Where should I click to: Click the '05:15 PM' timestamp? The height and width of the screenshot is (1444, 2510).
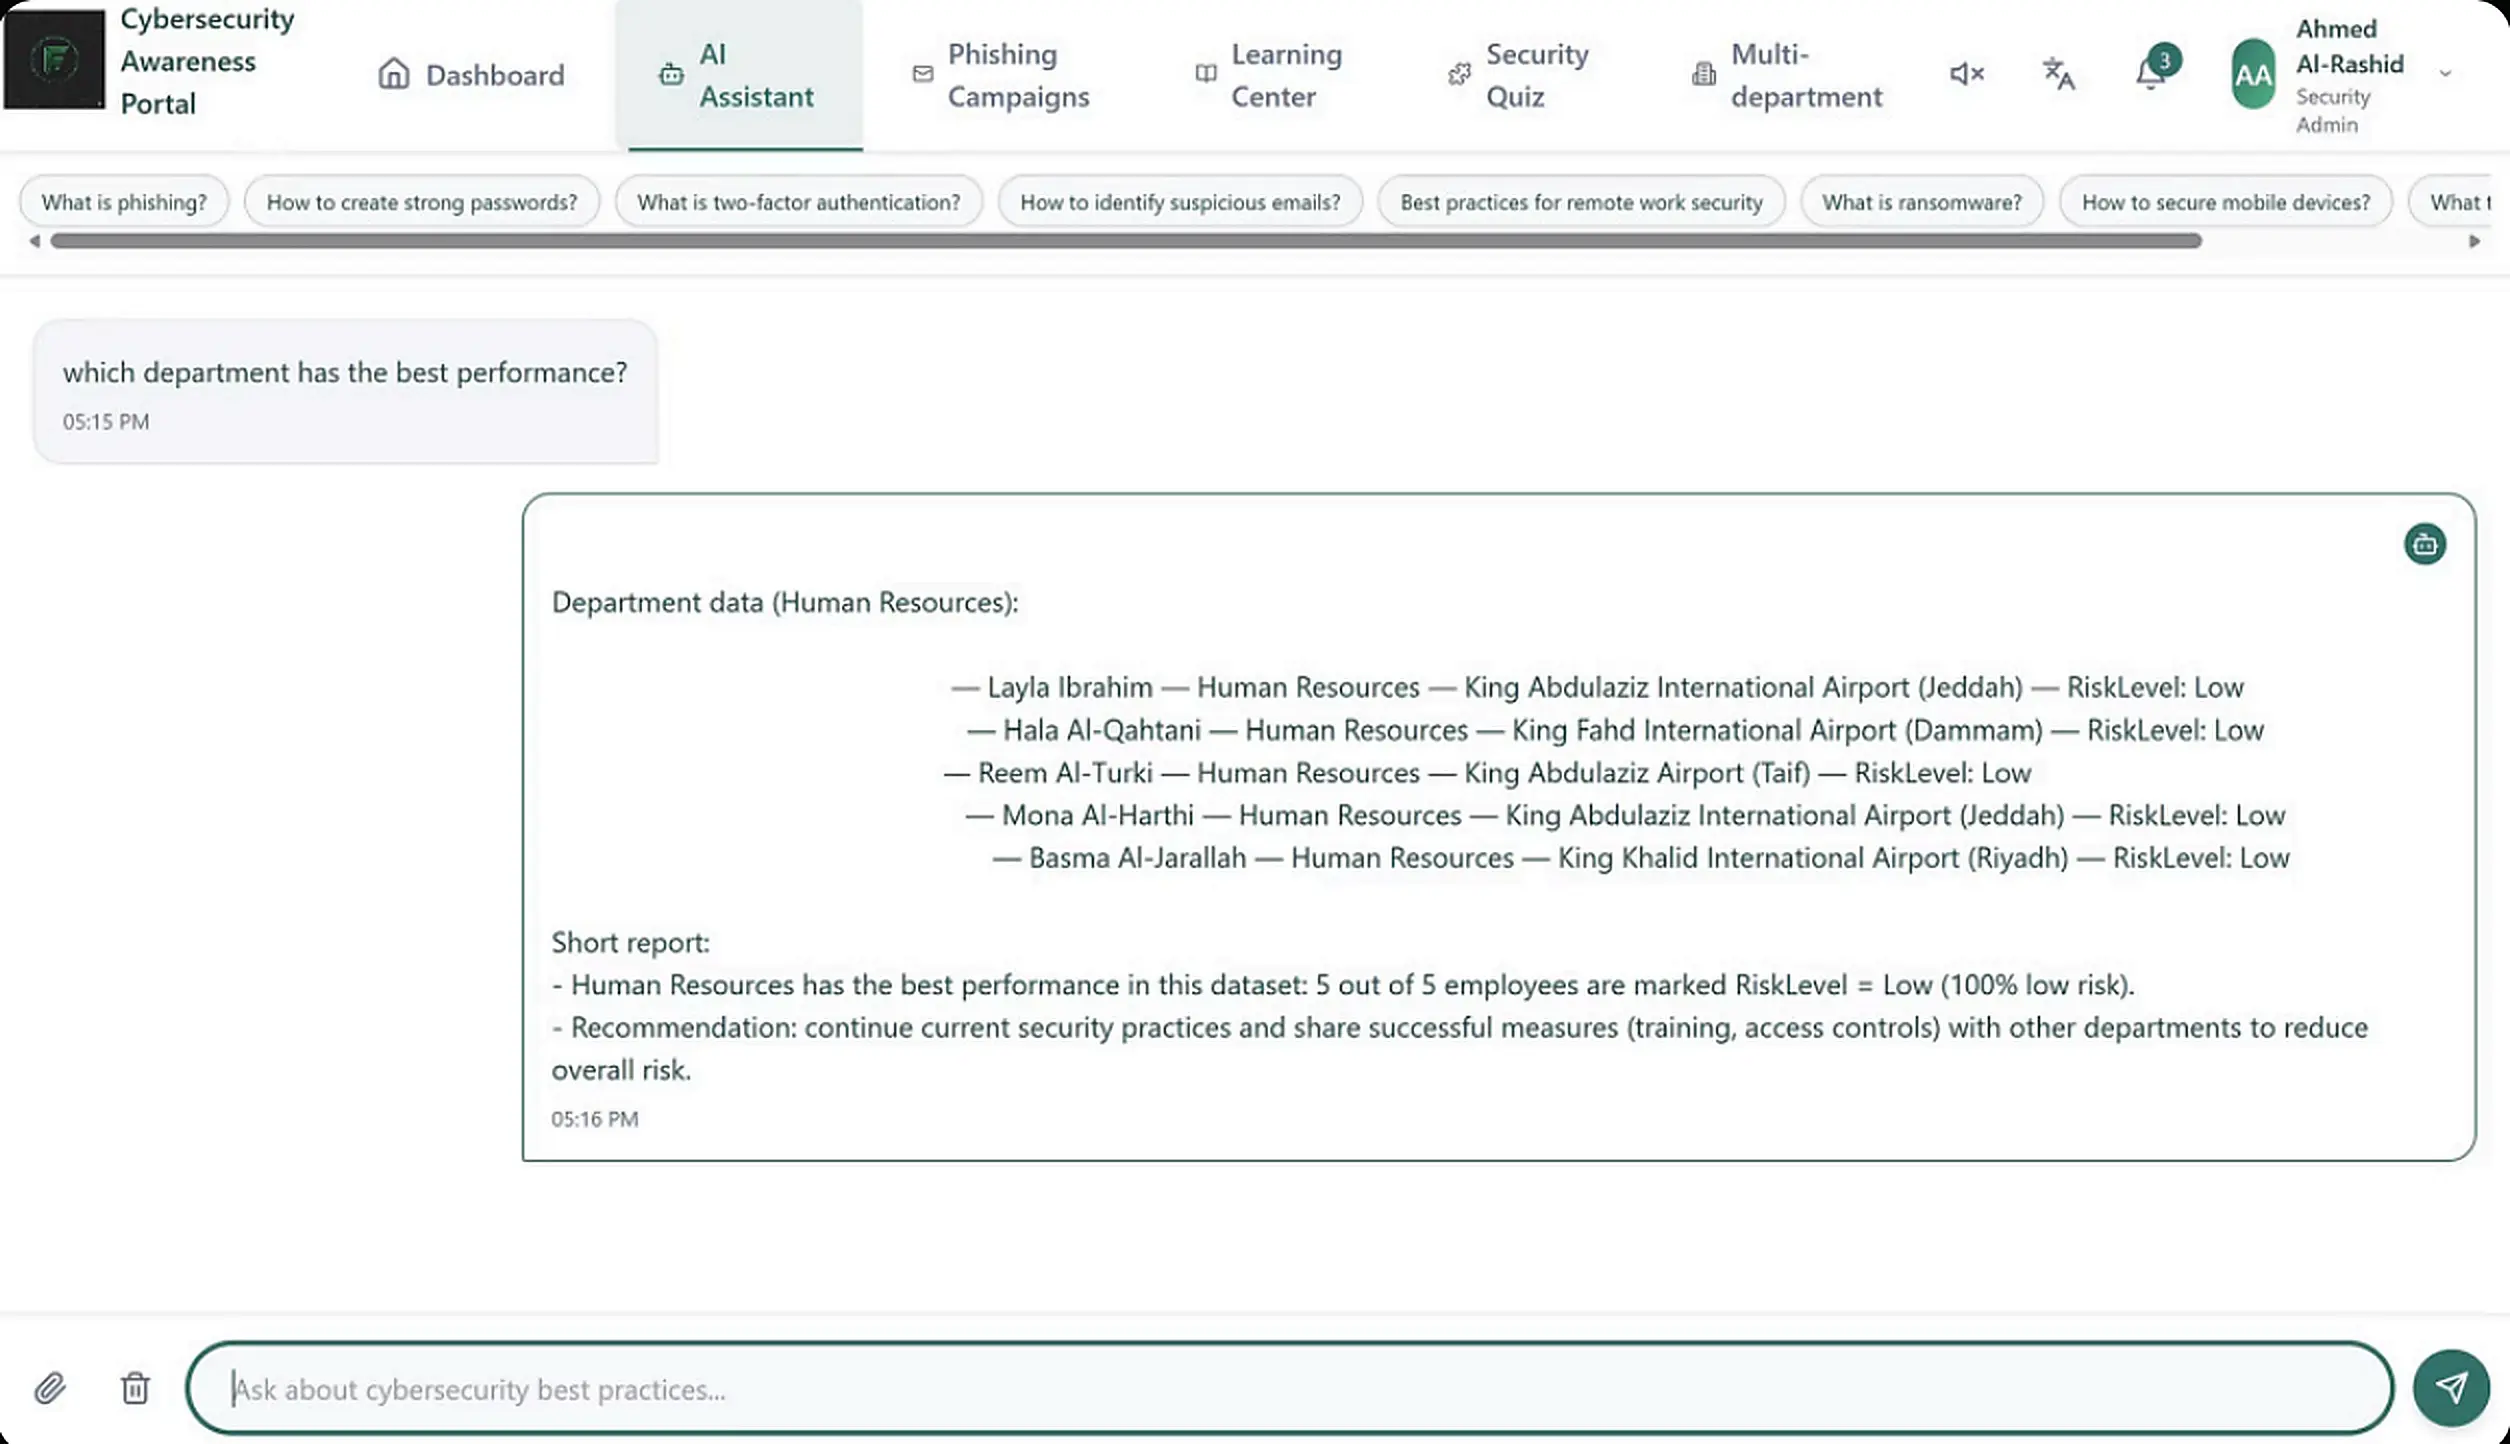point(105,422)
